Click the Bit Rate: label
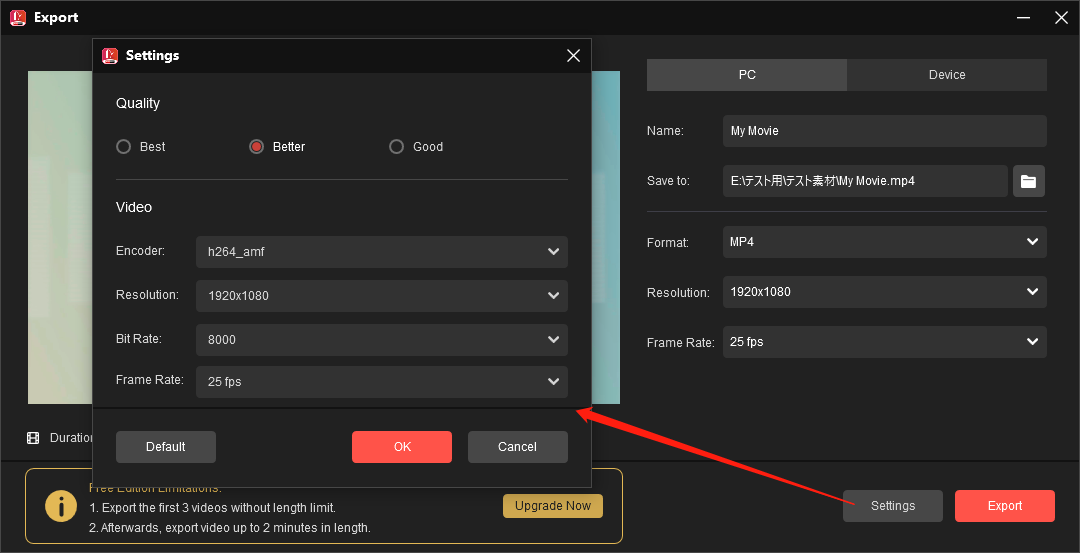1080x553 pixels. 138,339
